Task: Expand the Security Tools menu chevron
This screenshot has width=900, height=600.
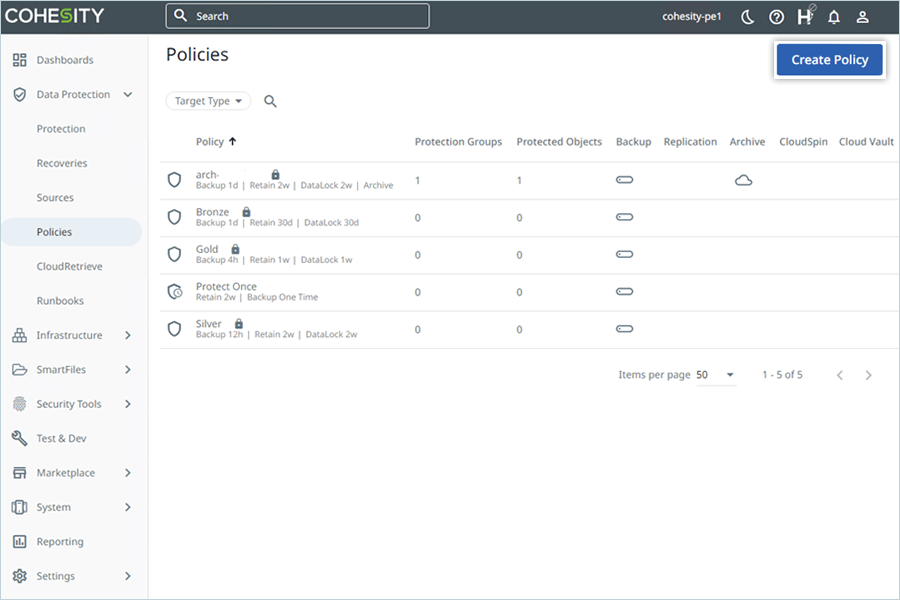Action: (x=128, y=404)
